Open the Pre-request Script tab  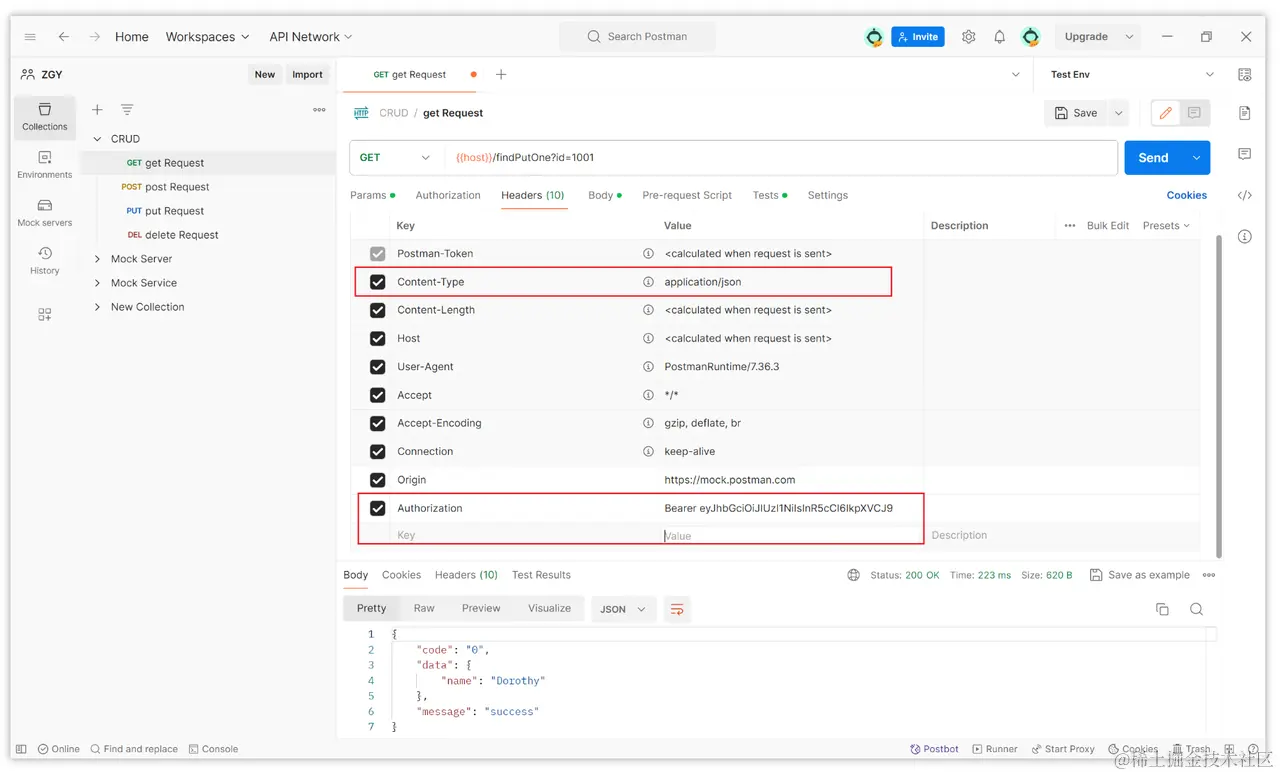[x=687, y=196]
